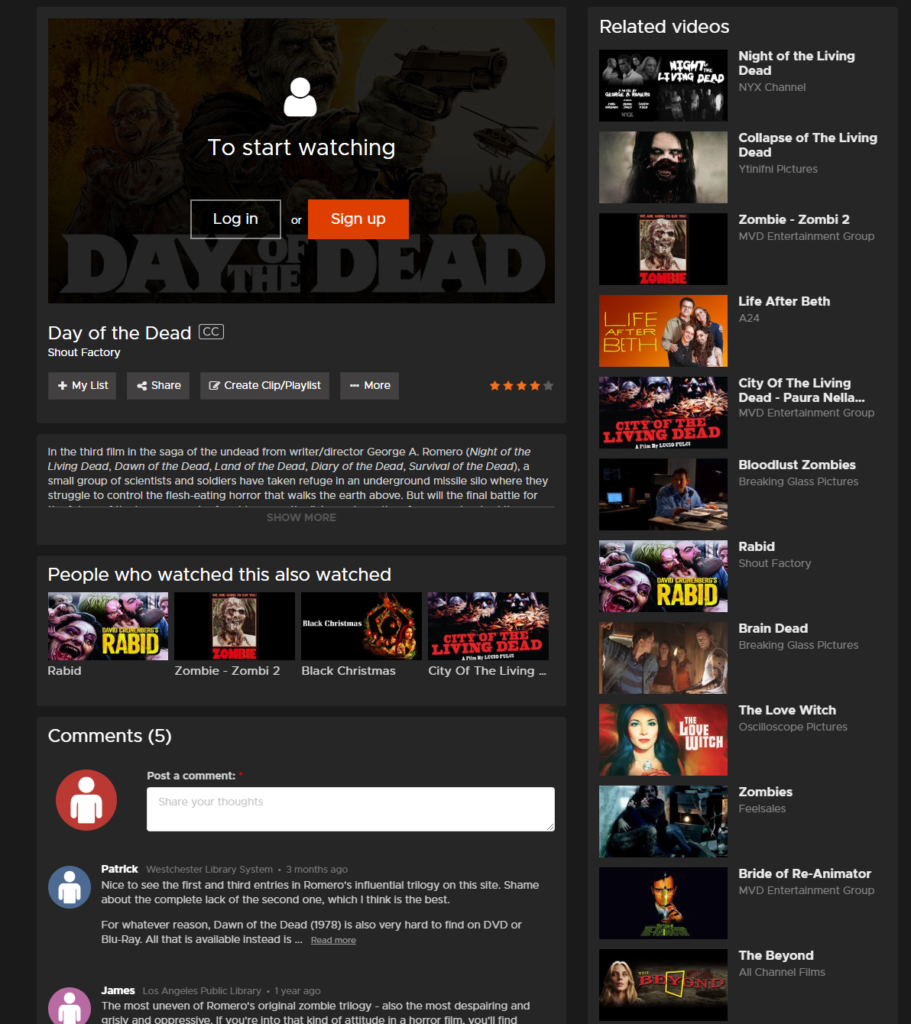Click the "Brain Dead" title link

point(773,628)
